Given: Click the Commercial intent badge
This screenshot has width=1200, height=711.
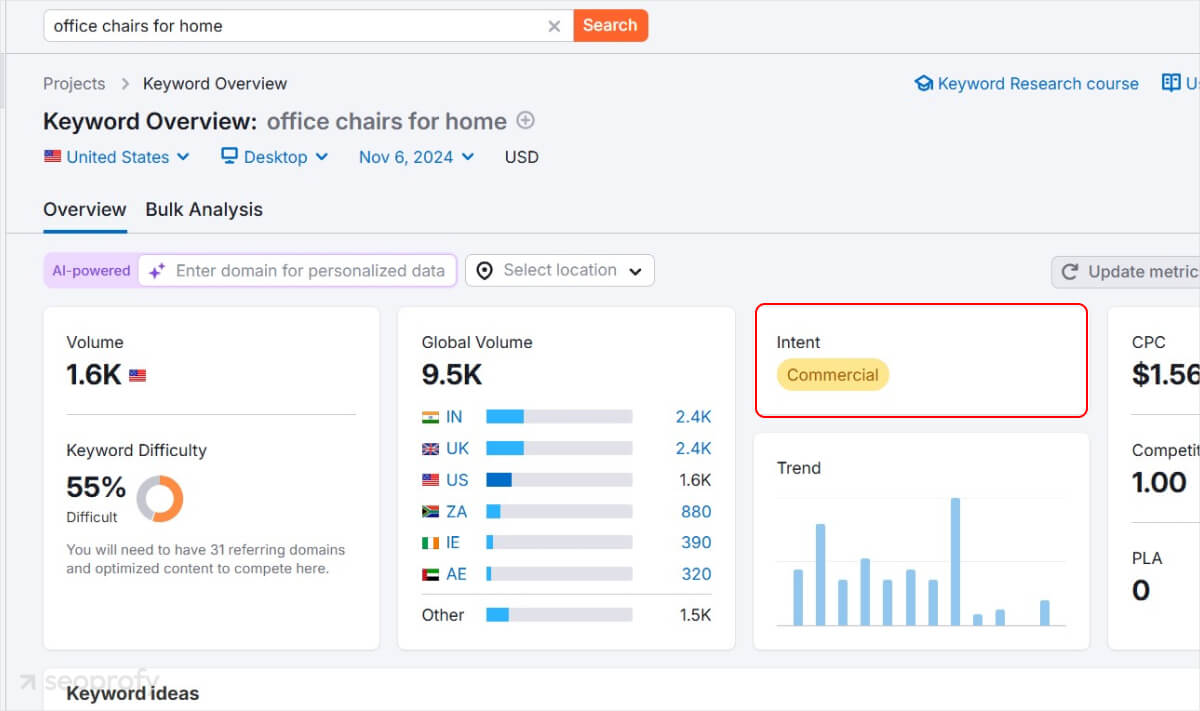Looking at the screenshot, I should coord(832,375).
